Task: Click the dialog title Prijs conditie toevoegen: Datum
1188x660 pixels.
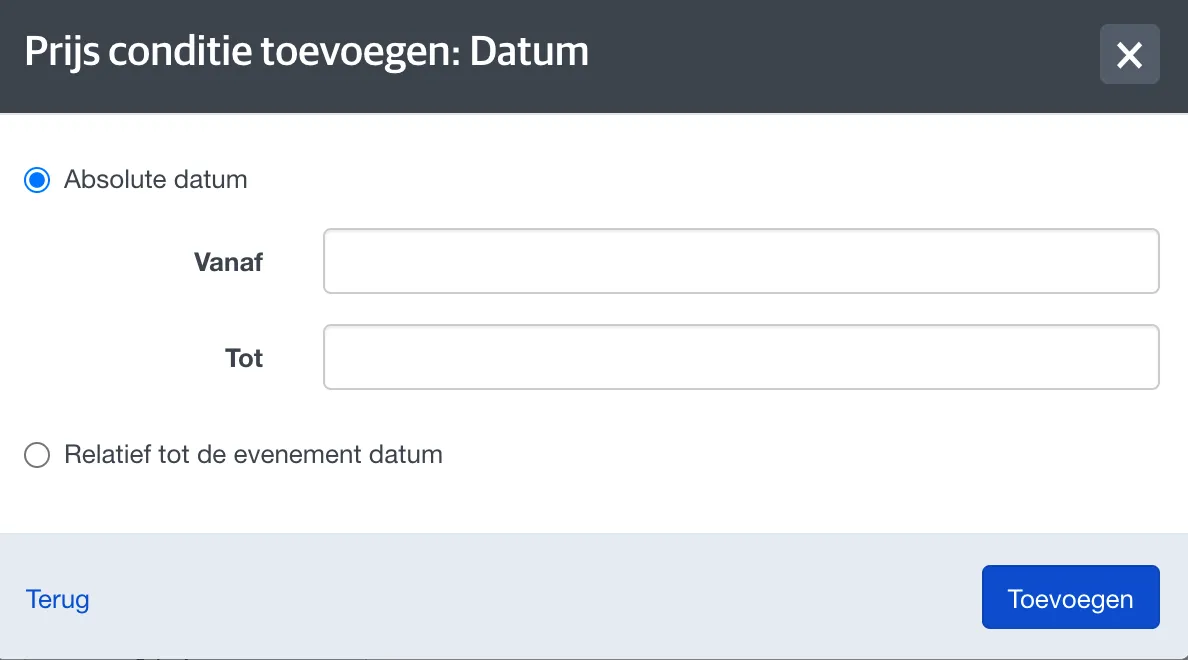Action: [306, 52]
